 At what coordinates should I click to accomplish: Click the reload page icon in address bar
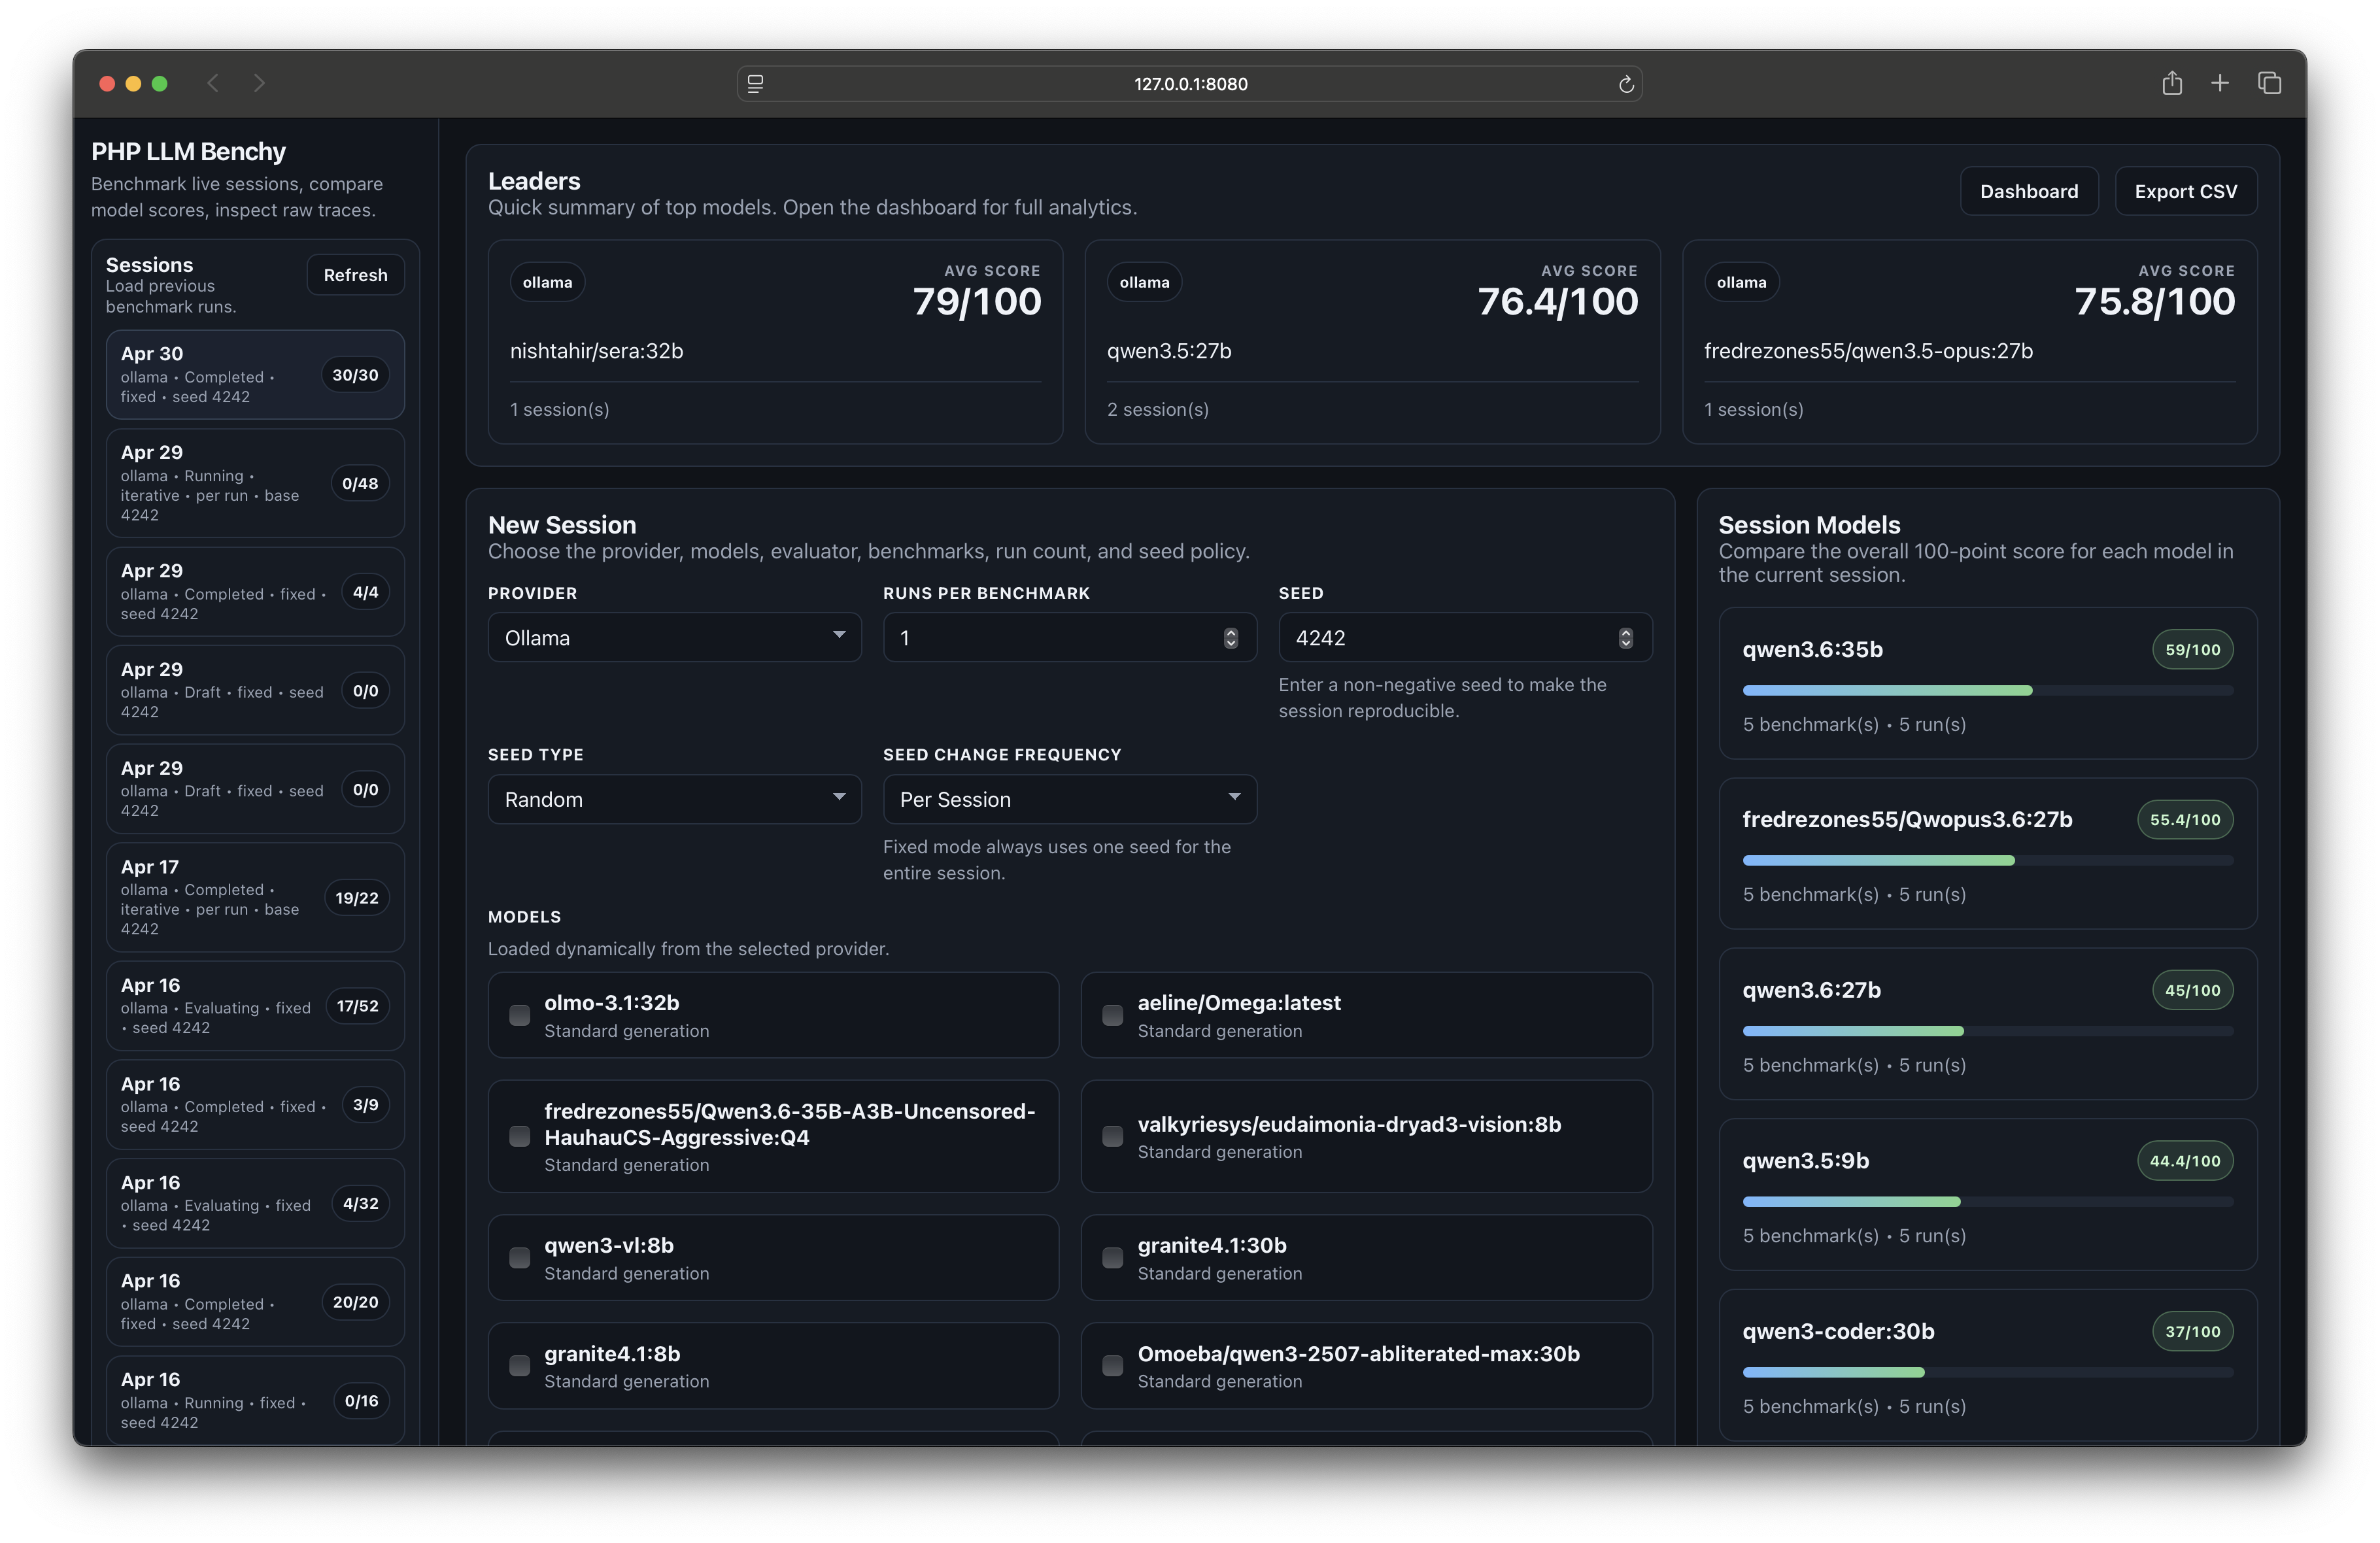pos(1626,84)
